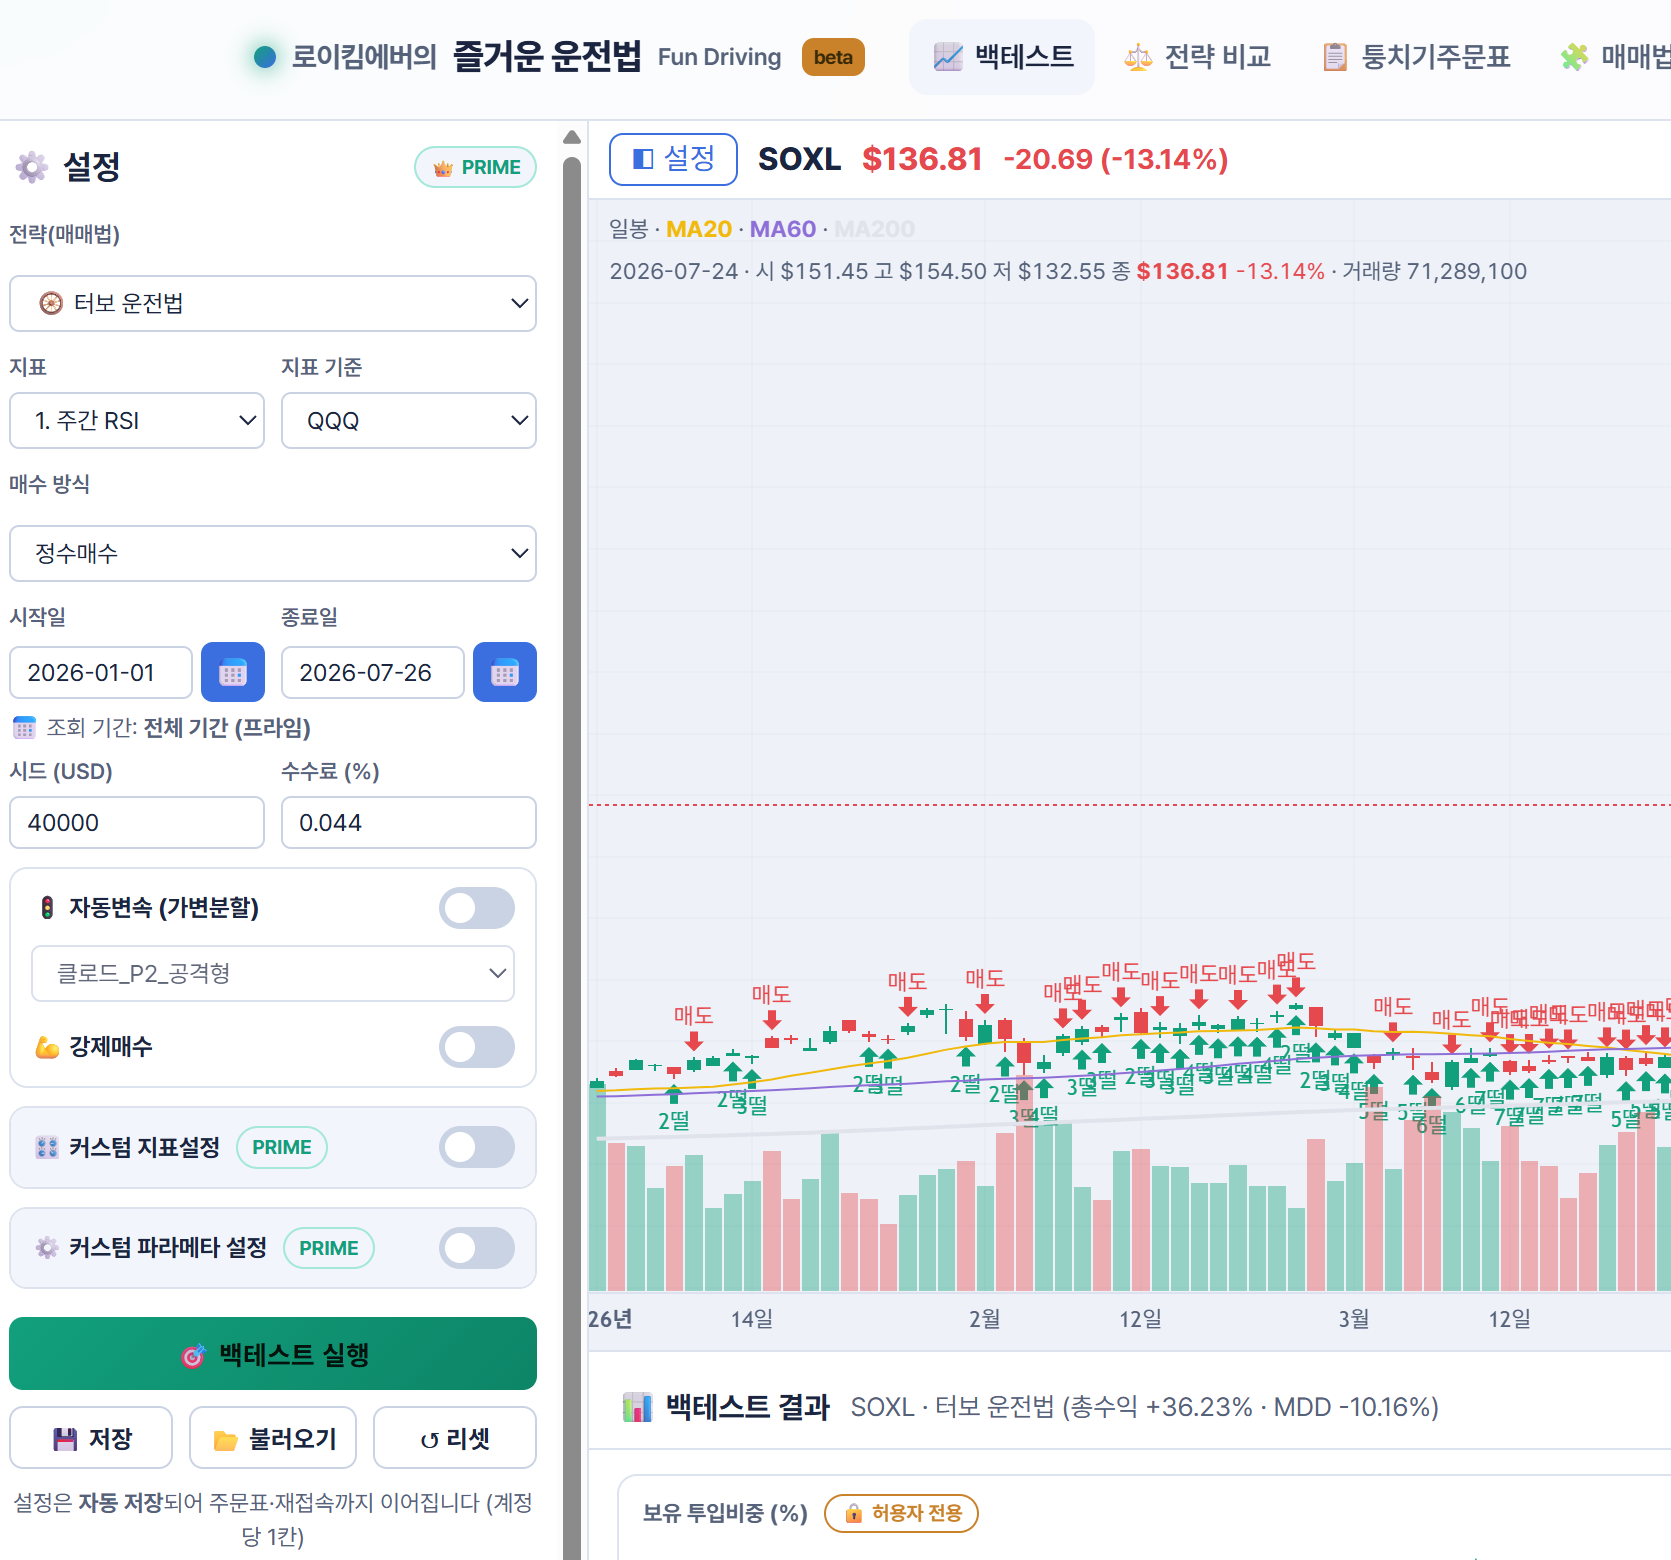Viewport: 1671px width, 1560px height.
Task: Click the 불러오기 load button
Action: [273, 1438]
